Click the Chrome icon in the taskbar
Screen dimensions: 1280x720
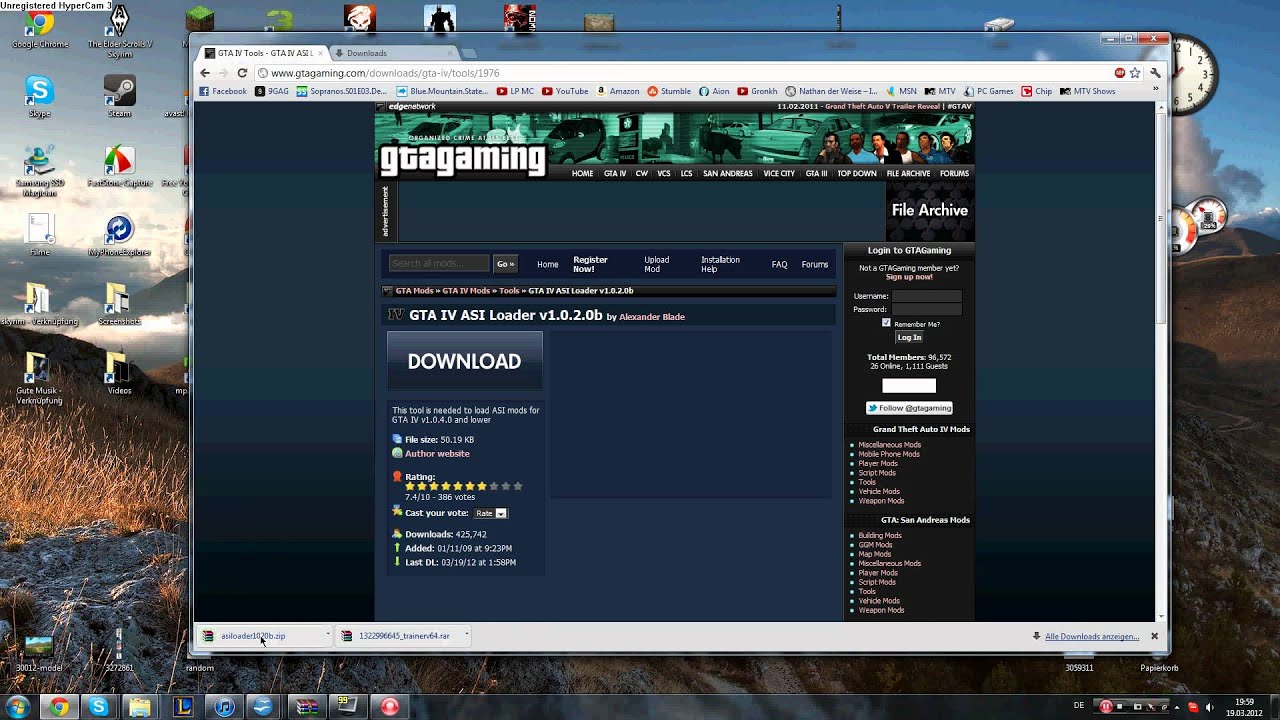pyautogui.click(x=59, y=707)
